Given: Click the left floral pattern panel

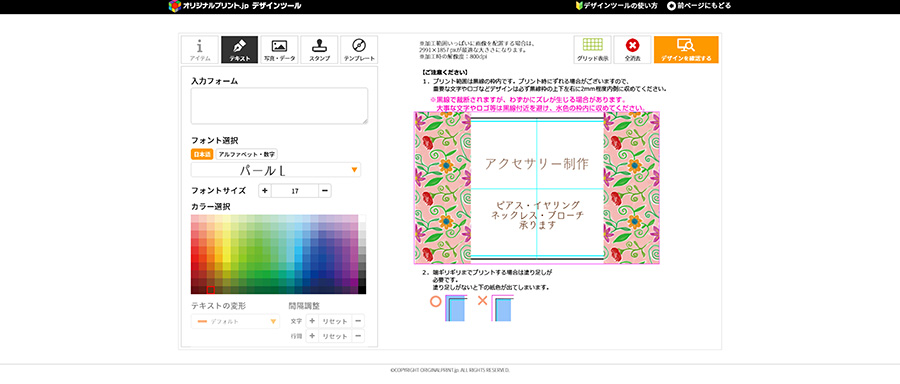Looking at the screenshot, I should (x=442, y=188).
